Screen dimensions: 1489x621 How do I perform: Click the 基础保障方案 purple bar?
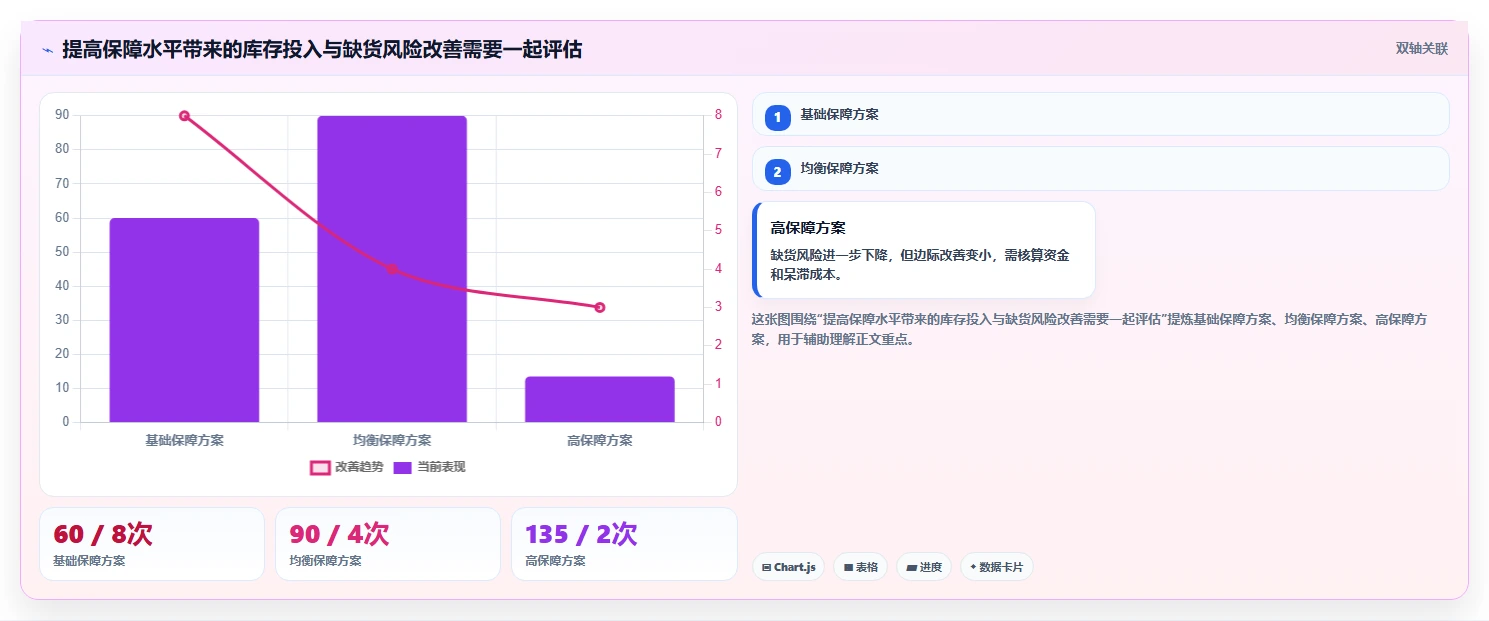pyautogui.click(x=184, y=320)
